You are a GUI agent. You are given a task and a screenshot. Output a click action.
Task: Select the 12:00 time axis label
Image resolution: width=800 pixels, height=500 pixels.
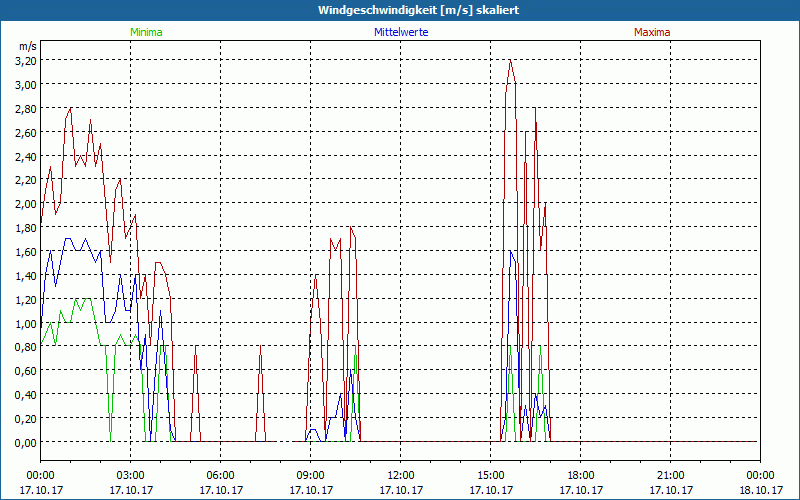point(400,475)
